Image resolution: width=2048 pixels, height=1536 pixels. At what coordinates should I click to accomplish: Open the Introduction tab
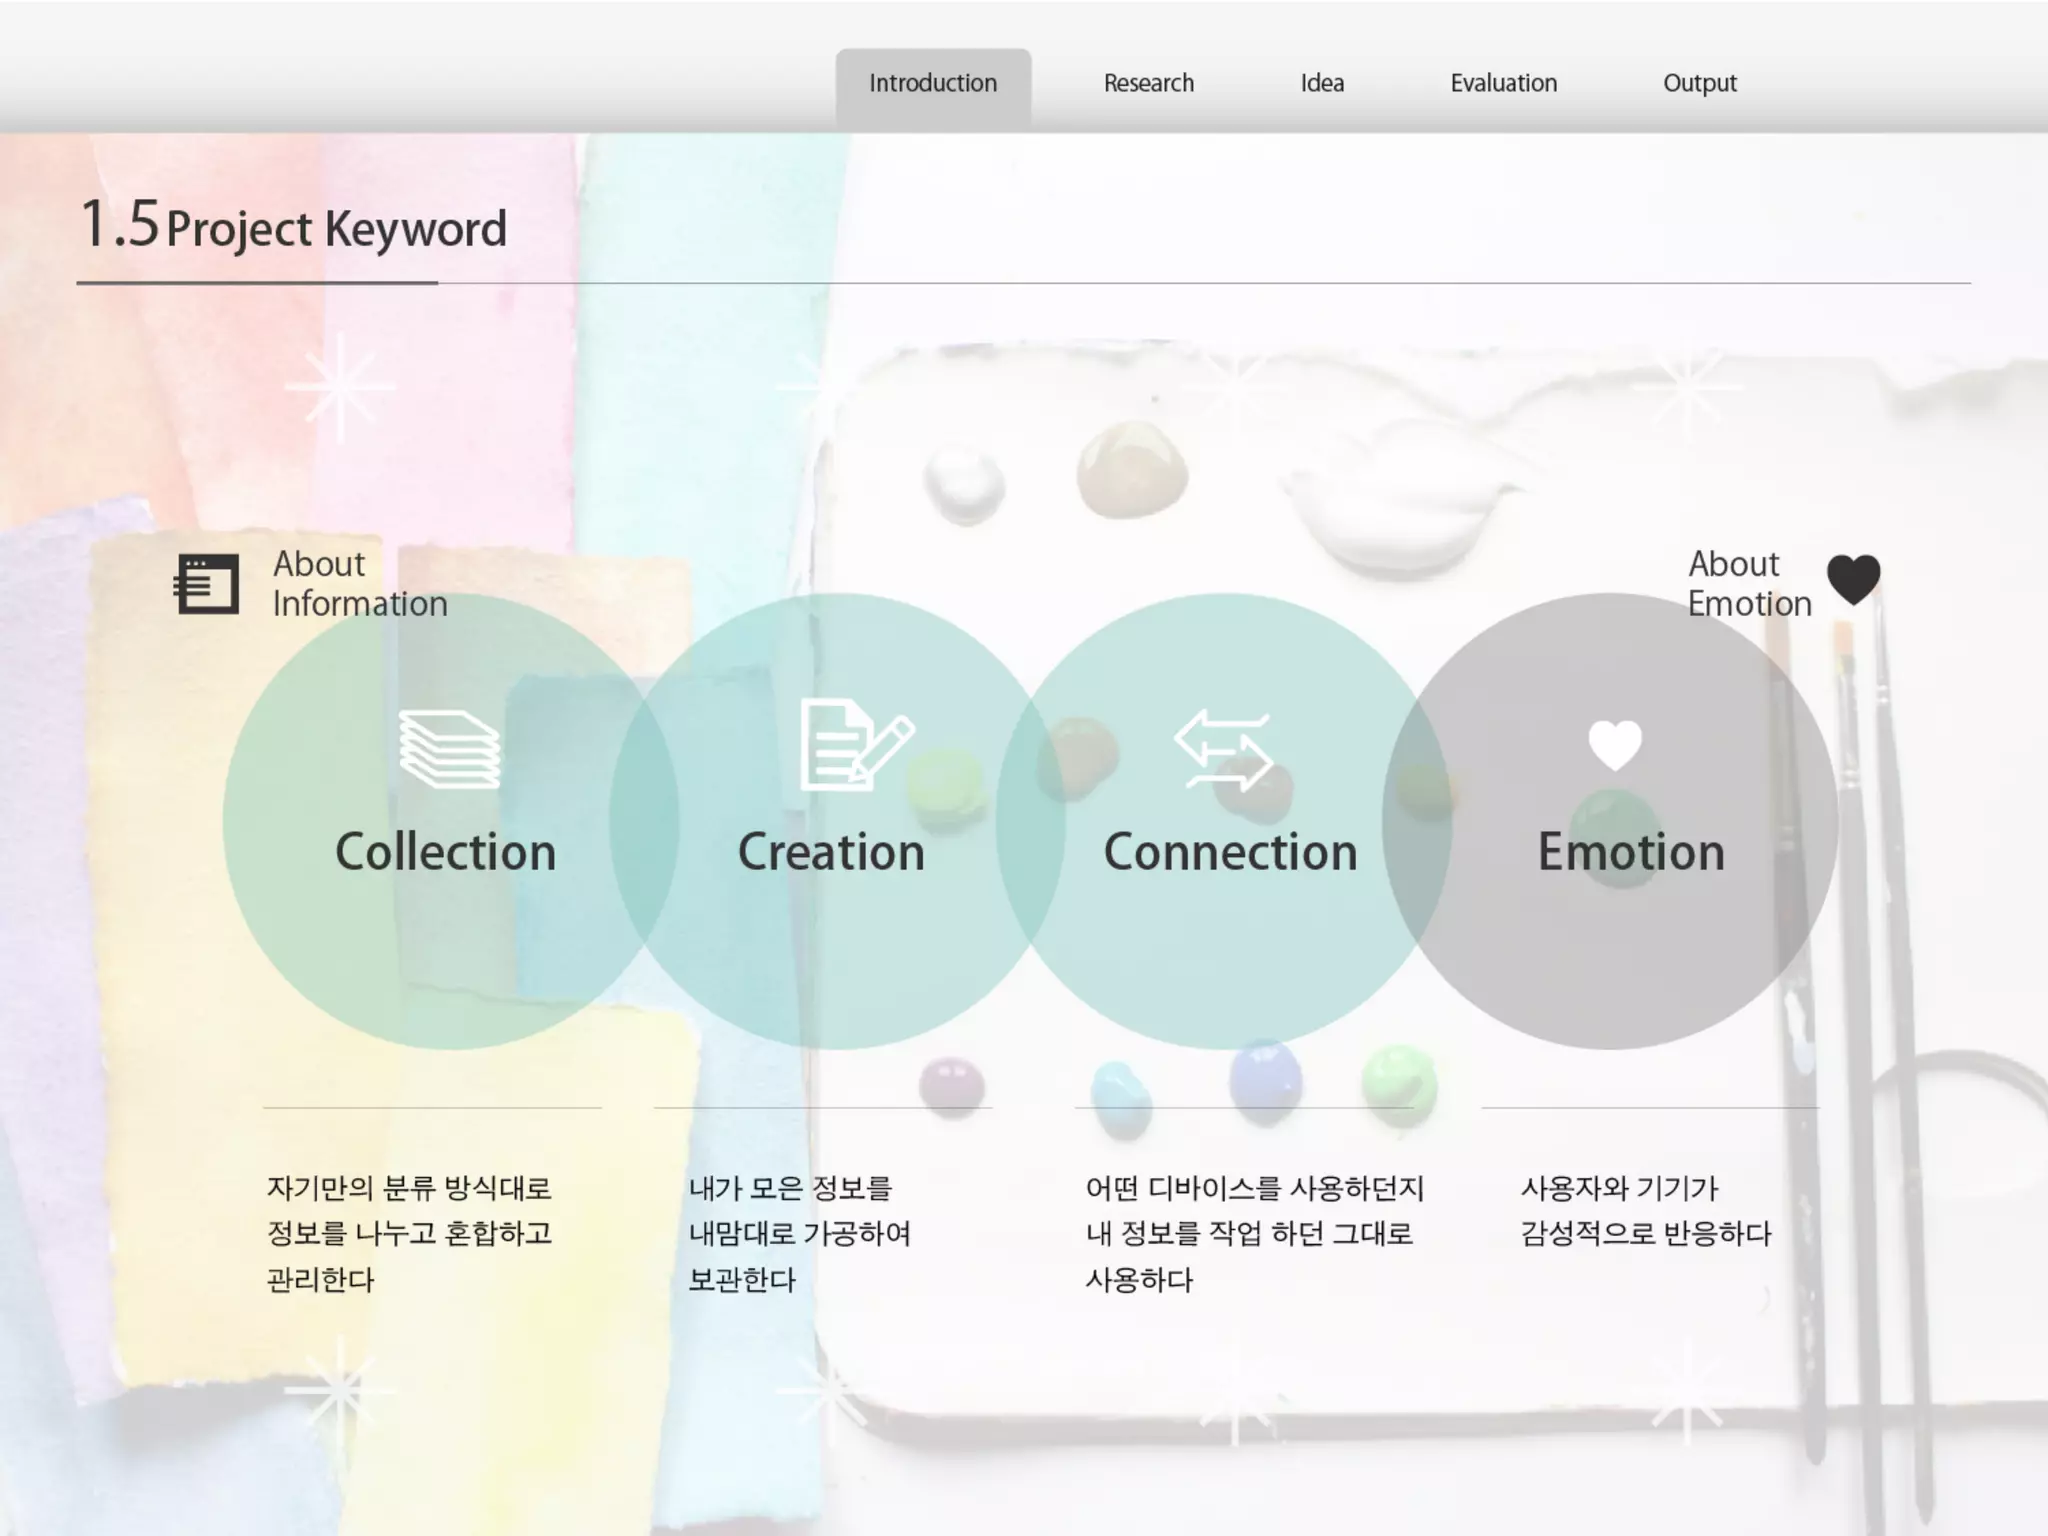point(932,83)
